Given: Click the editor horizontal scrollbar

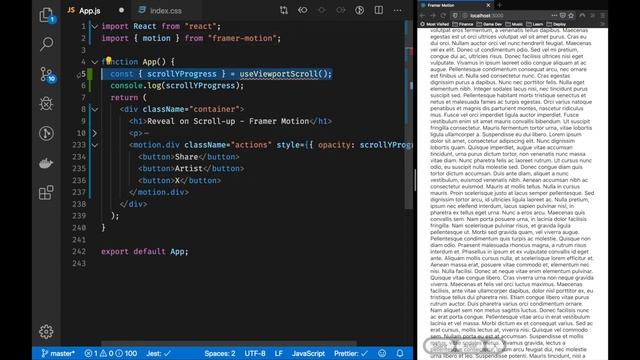Looking at the screenshot, I should [229, 343].
